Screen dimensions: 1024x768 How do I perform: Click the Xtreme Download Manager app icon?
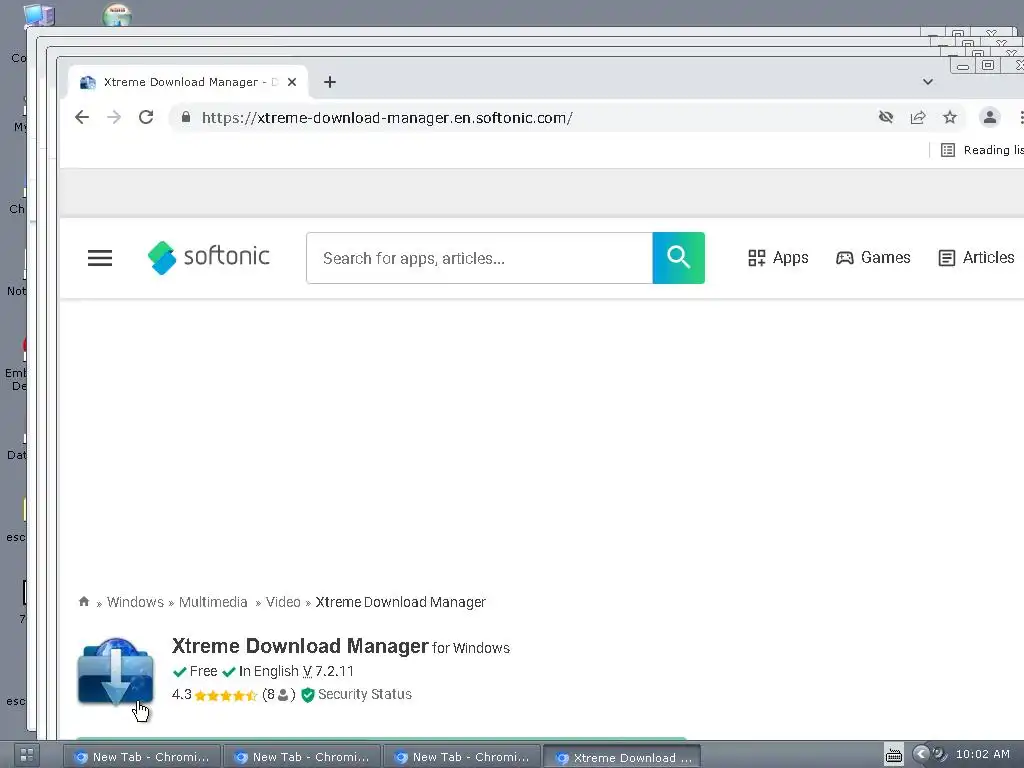pyautogui.click(x=116, y=673)
